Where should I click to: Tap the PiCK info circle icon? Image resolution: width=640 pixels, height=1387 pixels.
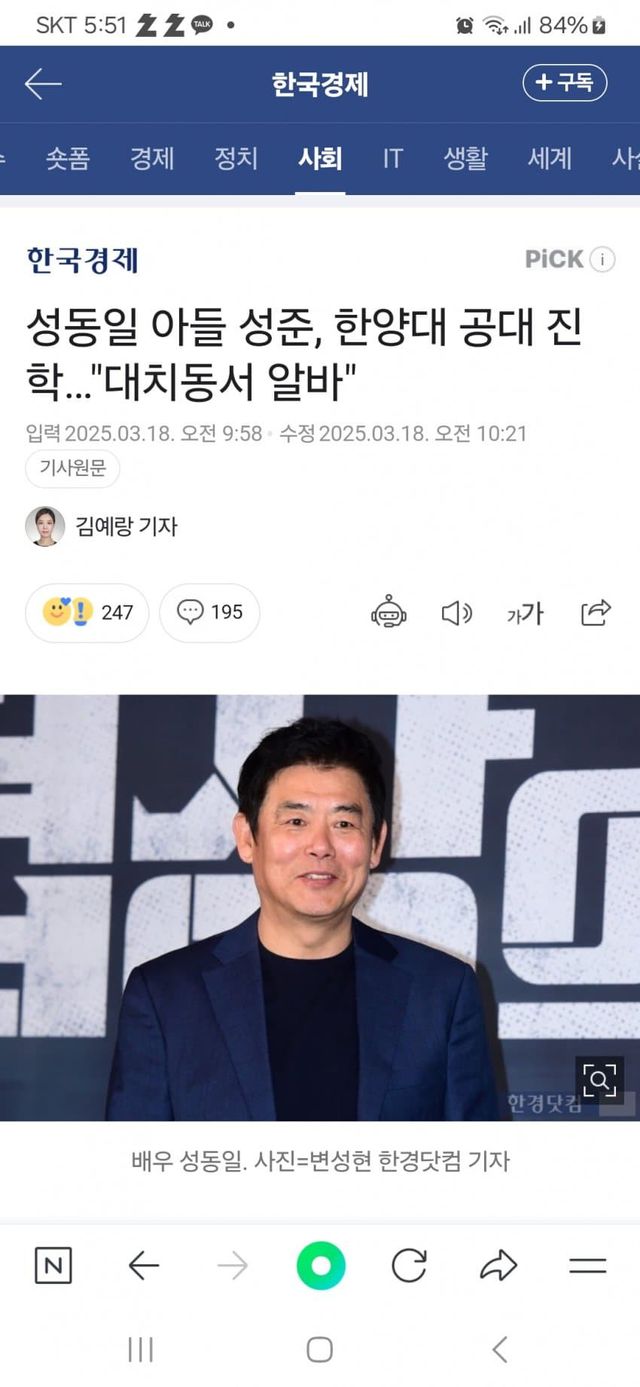602,260
